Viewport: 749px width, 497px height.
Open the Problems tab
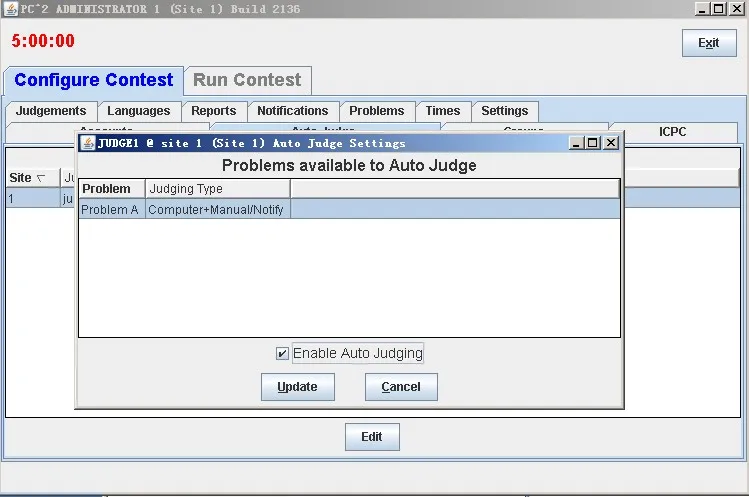pos(377,111)
